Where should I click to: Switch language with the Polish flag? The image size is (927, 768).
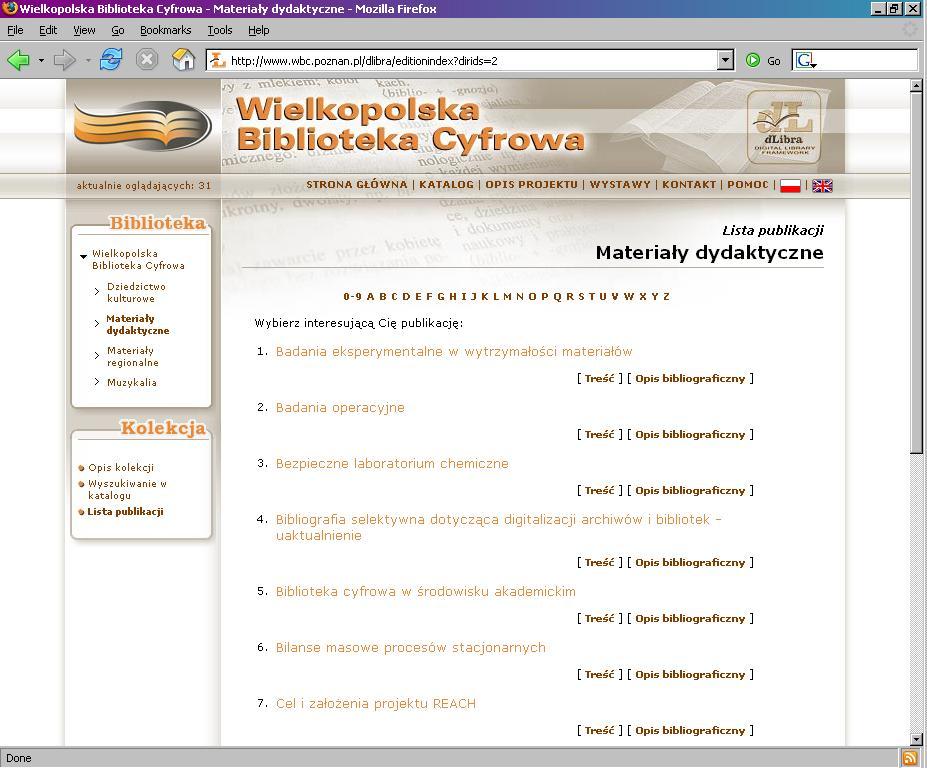pos(790,186)
